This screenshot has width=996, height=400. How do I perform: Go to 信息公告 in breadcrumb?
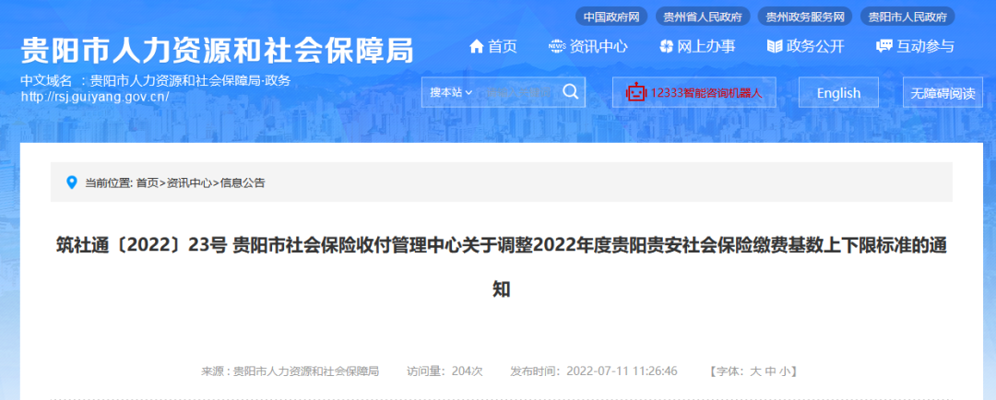coord(243,183)
